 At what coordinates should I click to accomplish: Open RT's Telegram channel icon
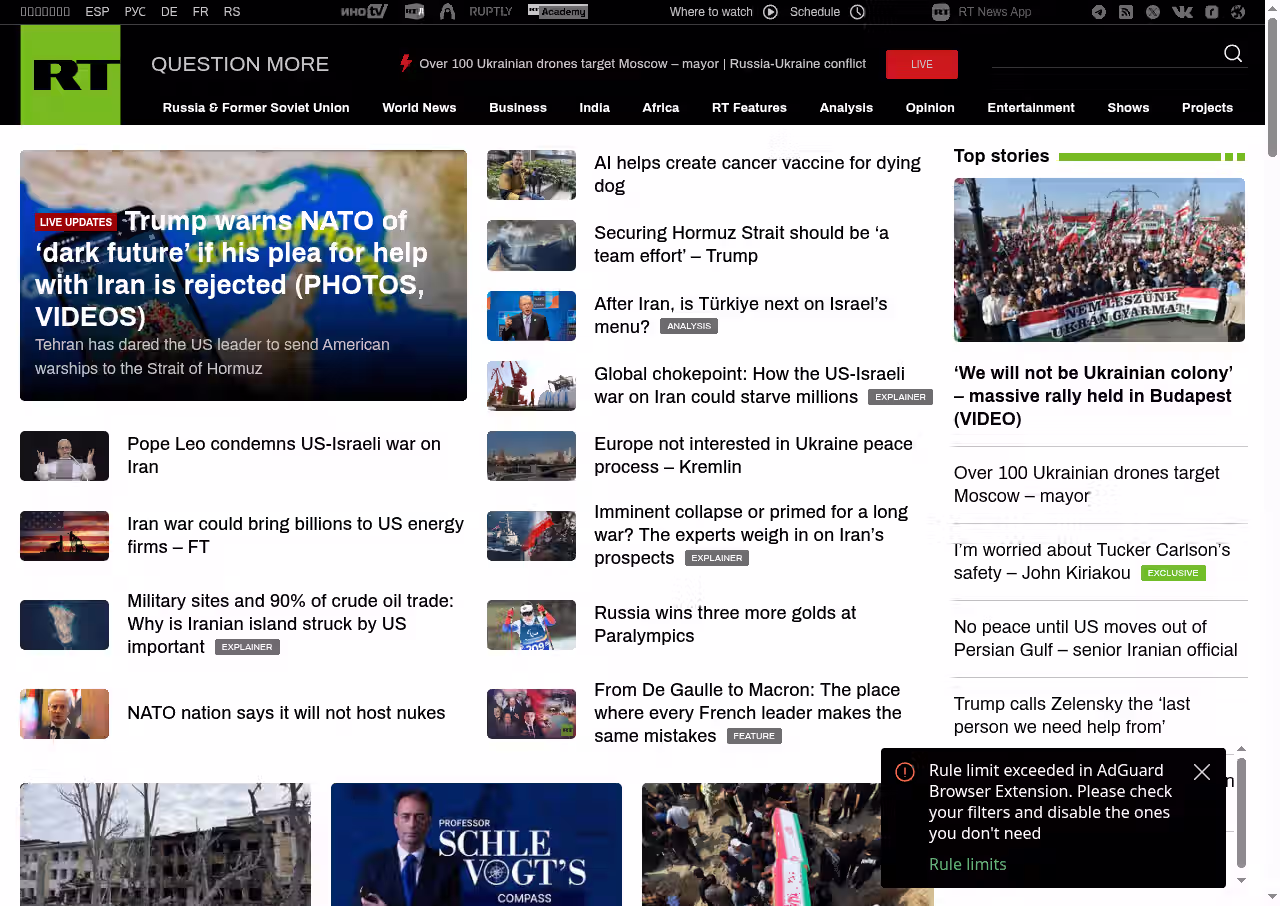pyautogui.click(x=1099, y=12)
